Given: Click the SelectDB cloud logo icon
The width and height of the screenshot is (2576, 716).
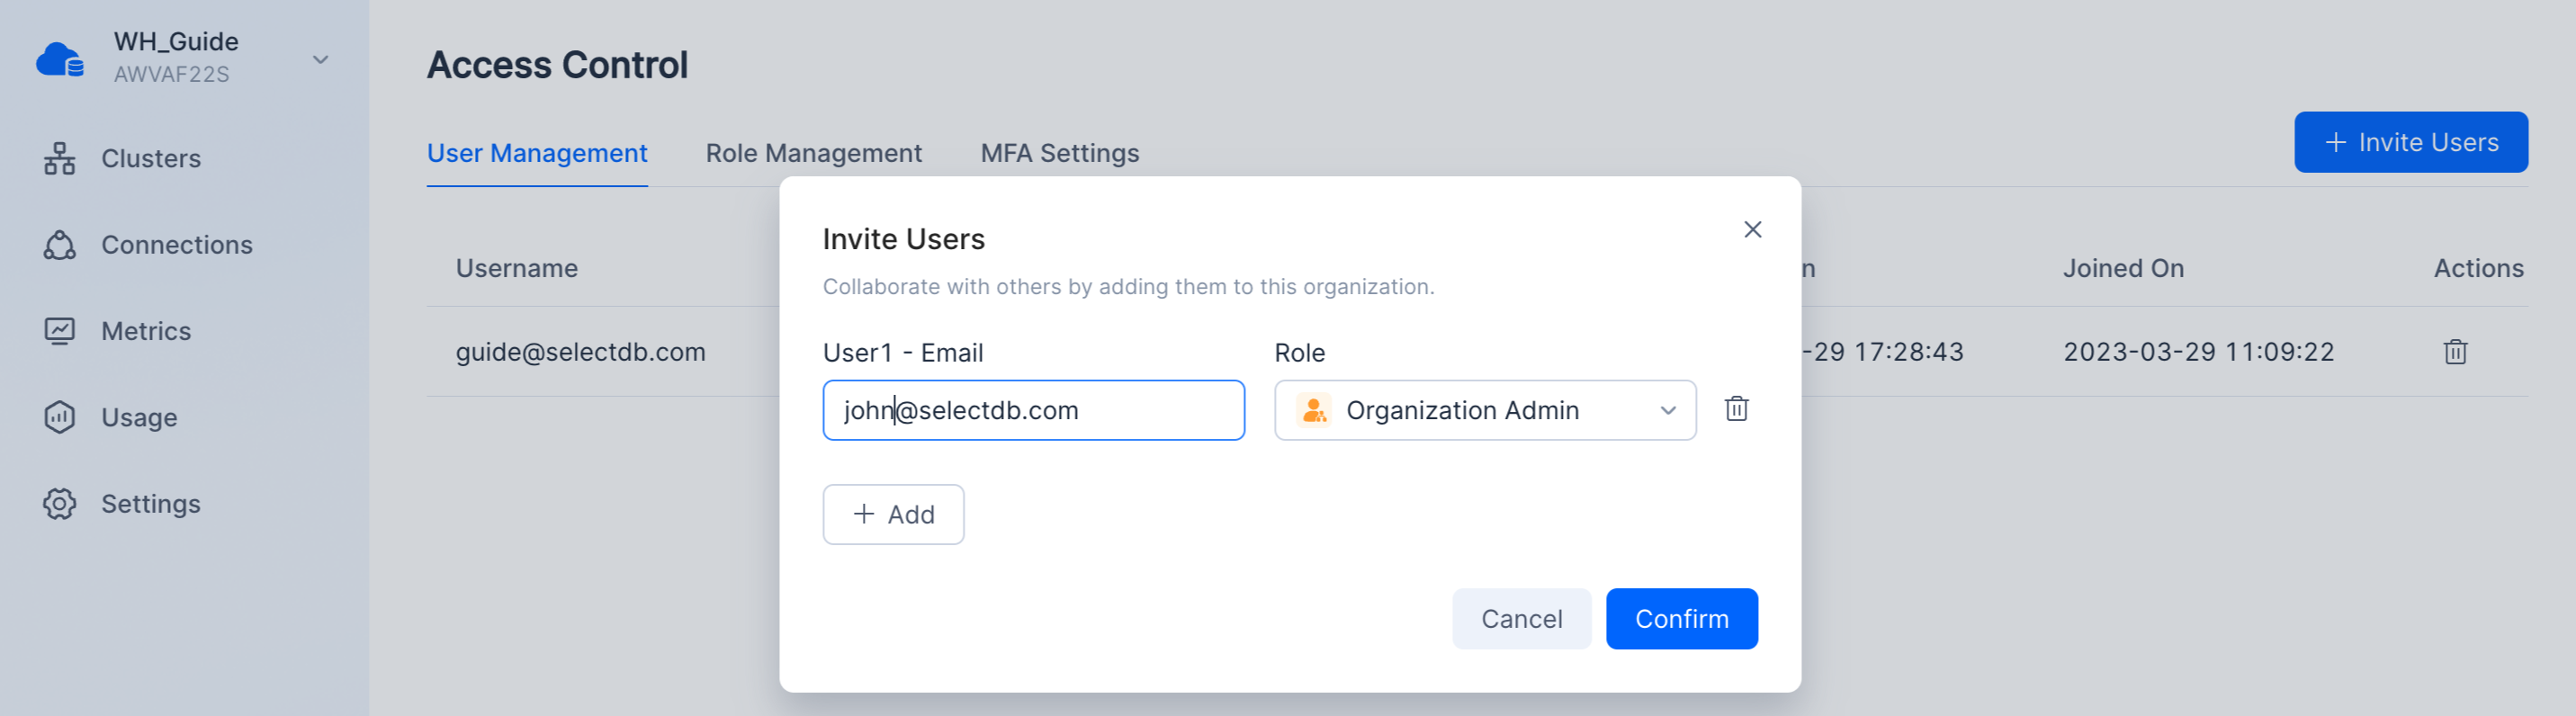Looking at the screenshot, I should tap(60, 59).
